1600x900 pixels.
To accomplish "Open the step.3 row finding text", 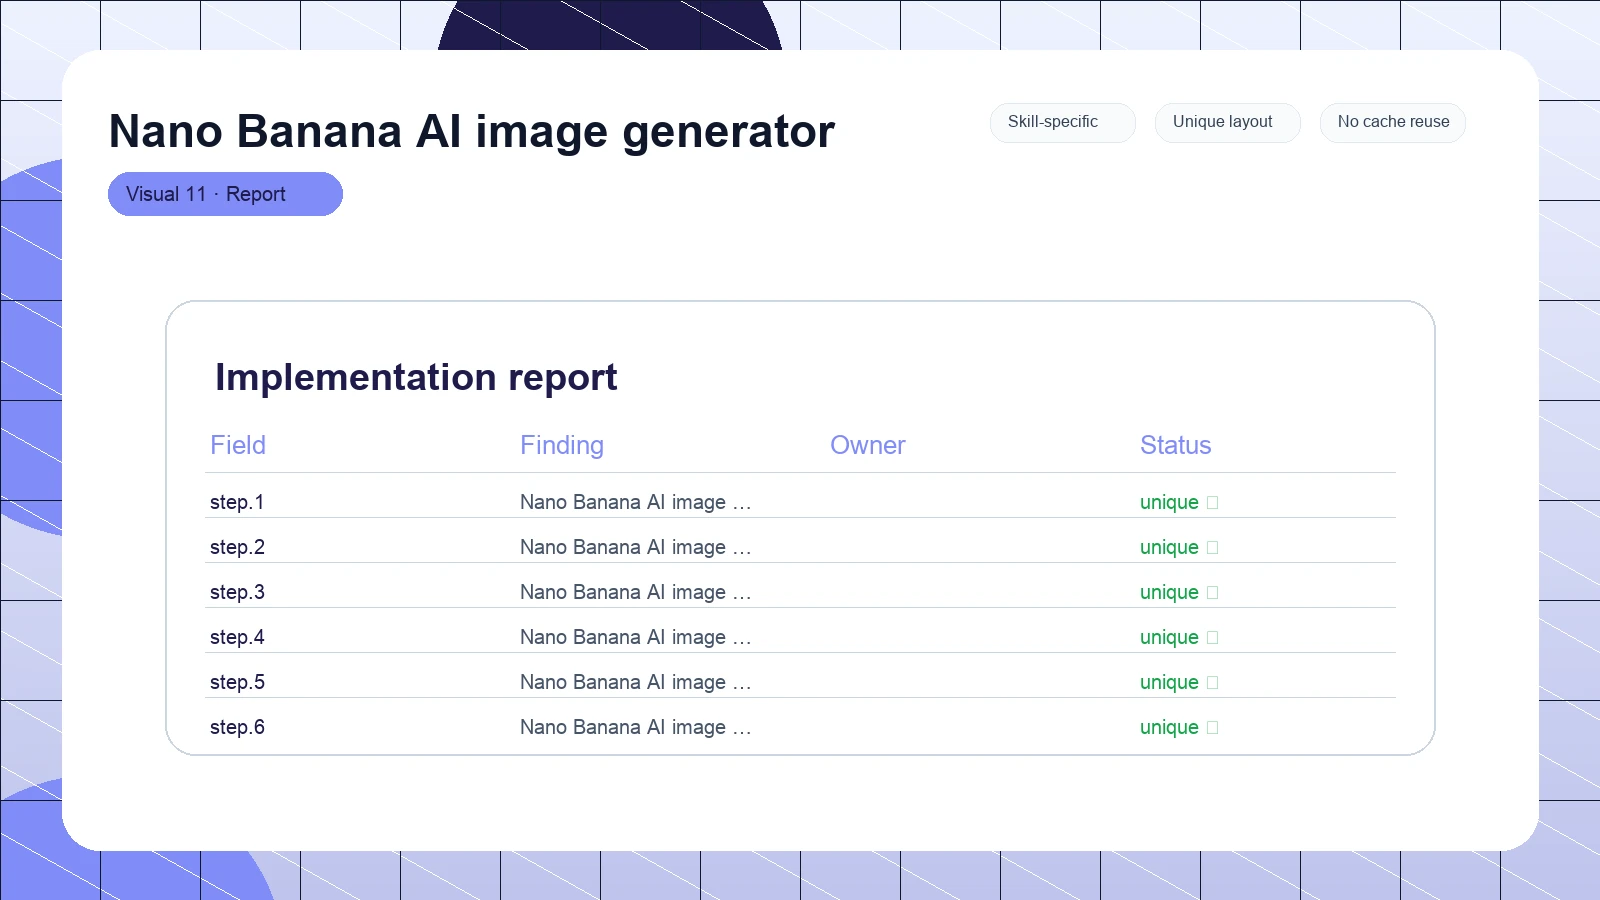I will coord(635,592).
